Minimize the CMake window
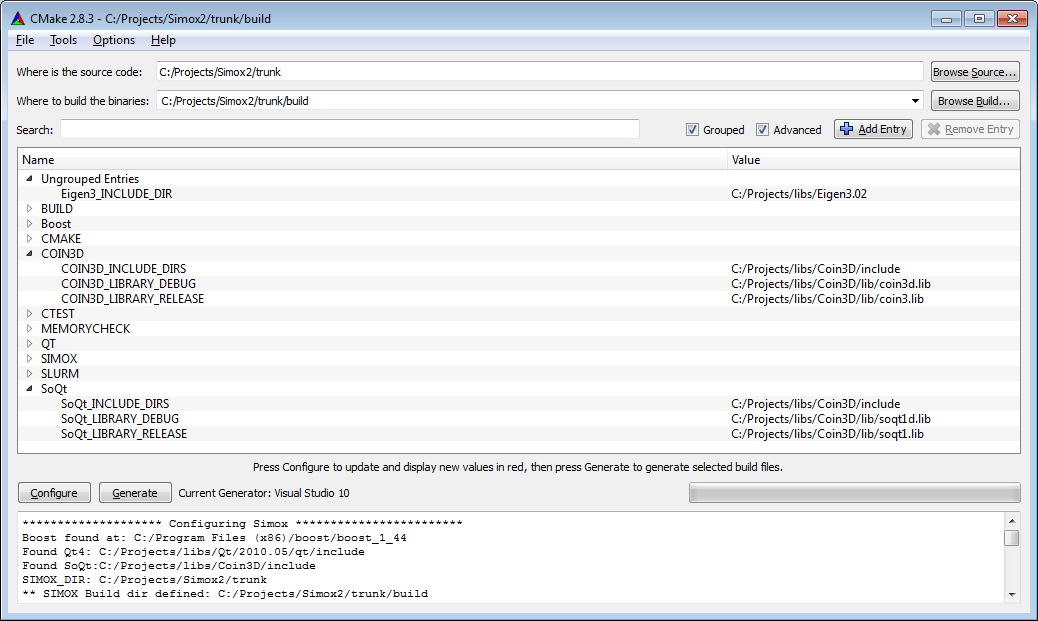 947,19
